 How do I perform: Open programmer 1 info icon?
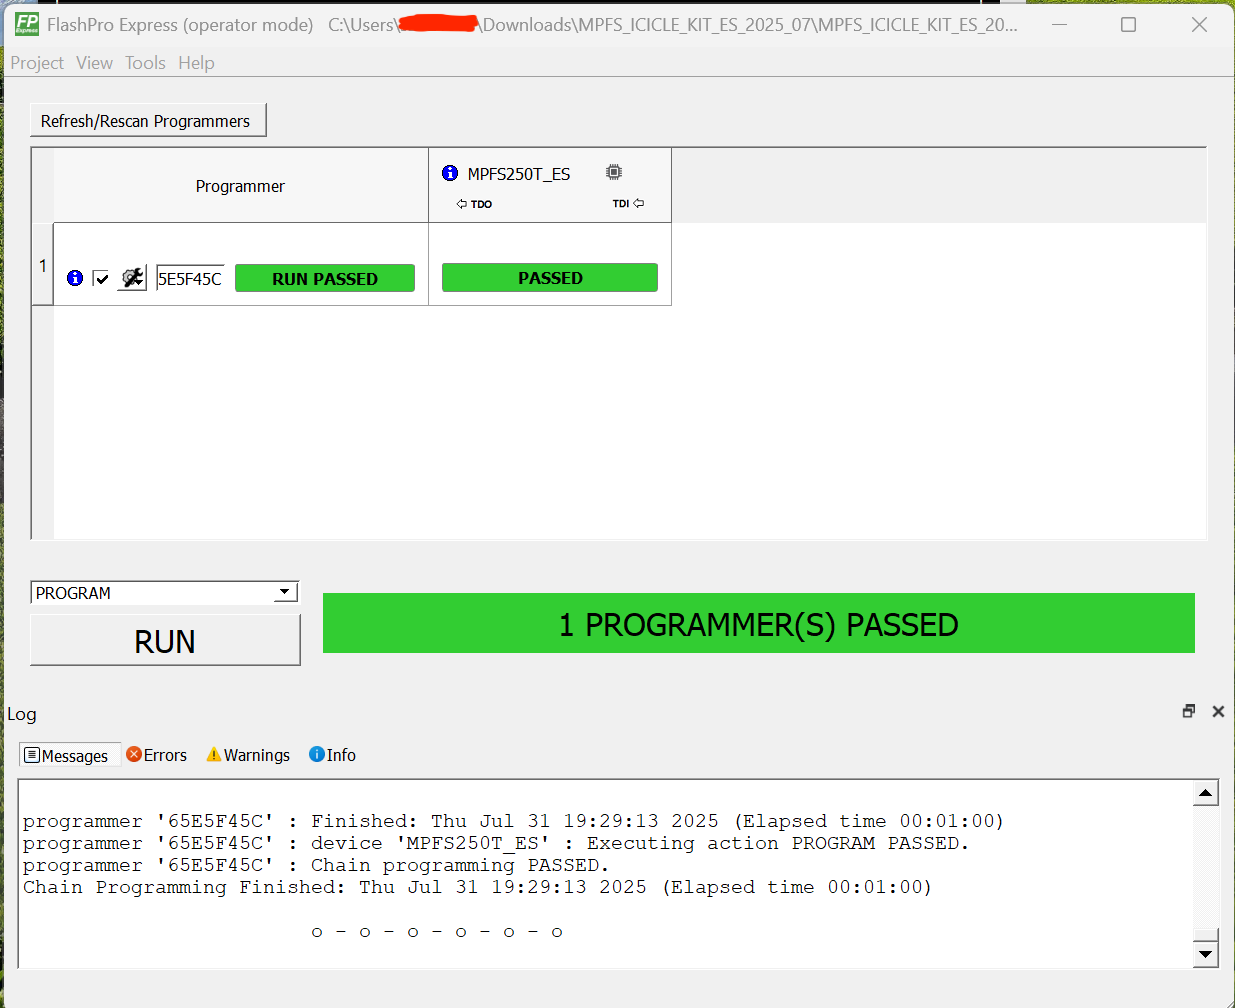tap(75, 278)
